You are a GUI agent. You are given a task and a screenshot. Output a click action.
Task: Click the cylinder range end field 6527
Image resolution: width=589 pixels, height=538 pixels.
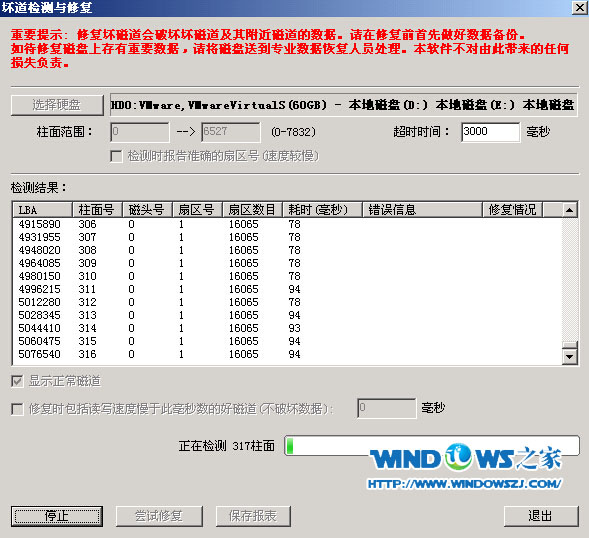click(231, 132)
